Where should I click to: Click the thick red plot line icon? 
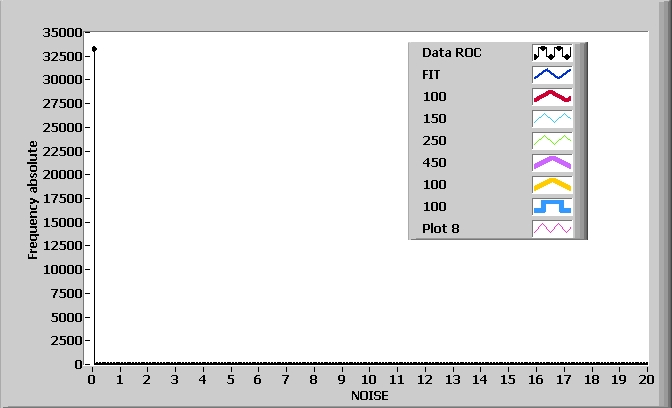[x=552, y=96]
